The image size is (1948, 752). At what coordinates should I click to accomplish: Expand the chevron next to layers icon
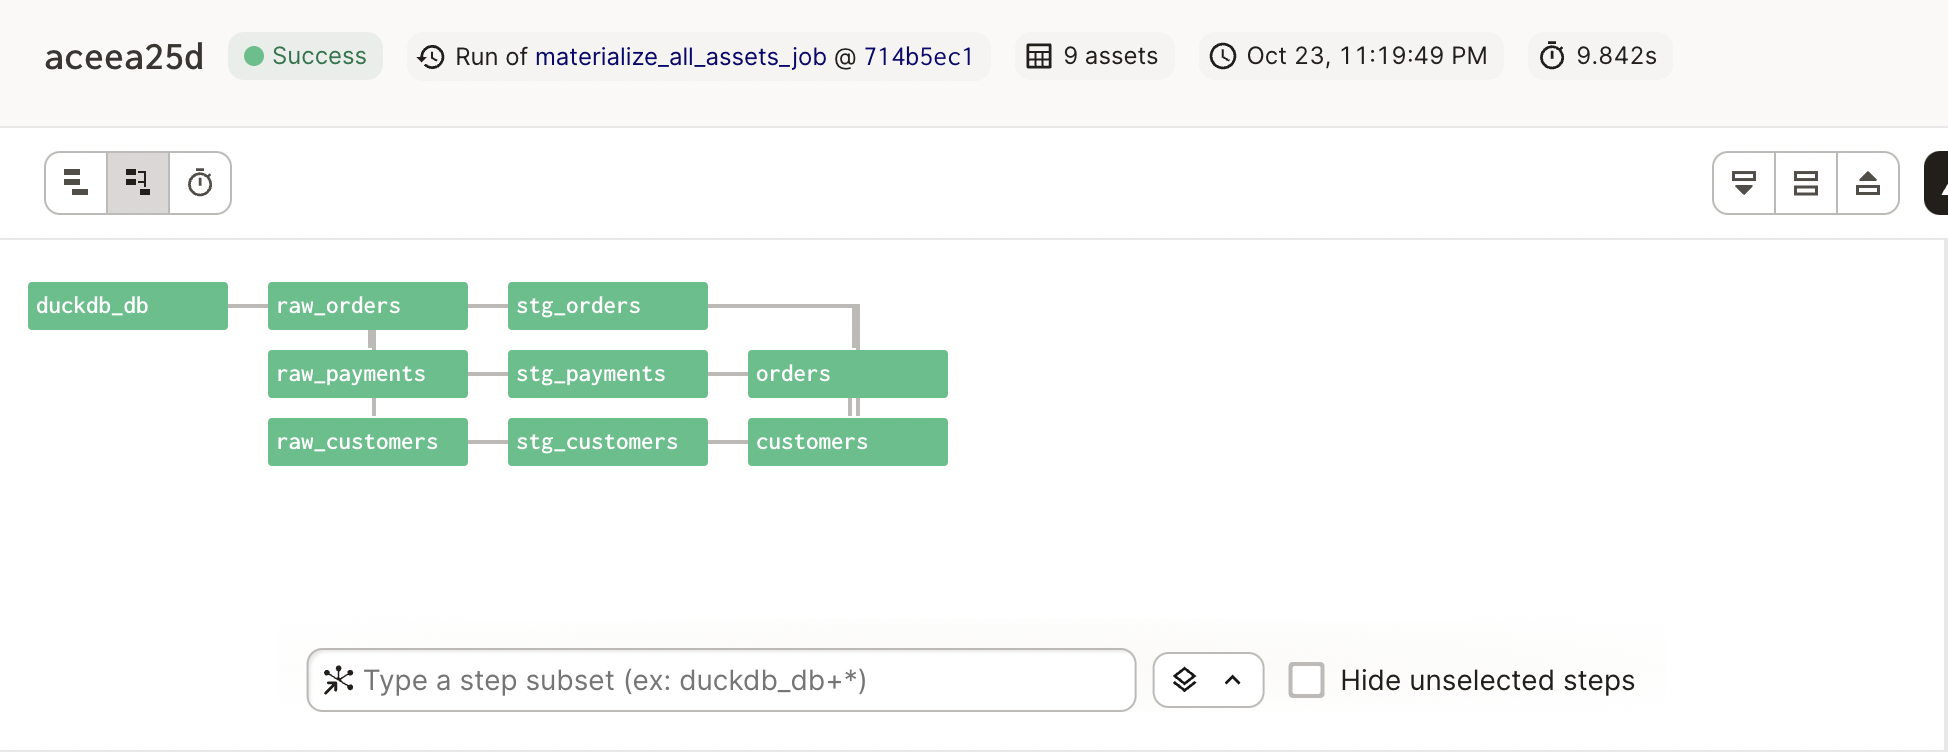pyautogui.click(x=1233, y=680)
